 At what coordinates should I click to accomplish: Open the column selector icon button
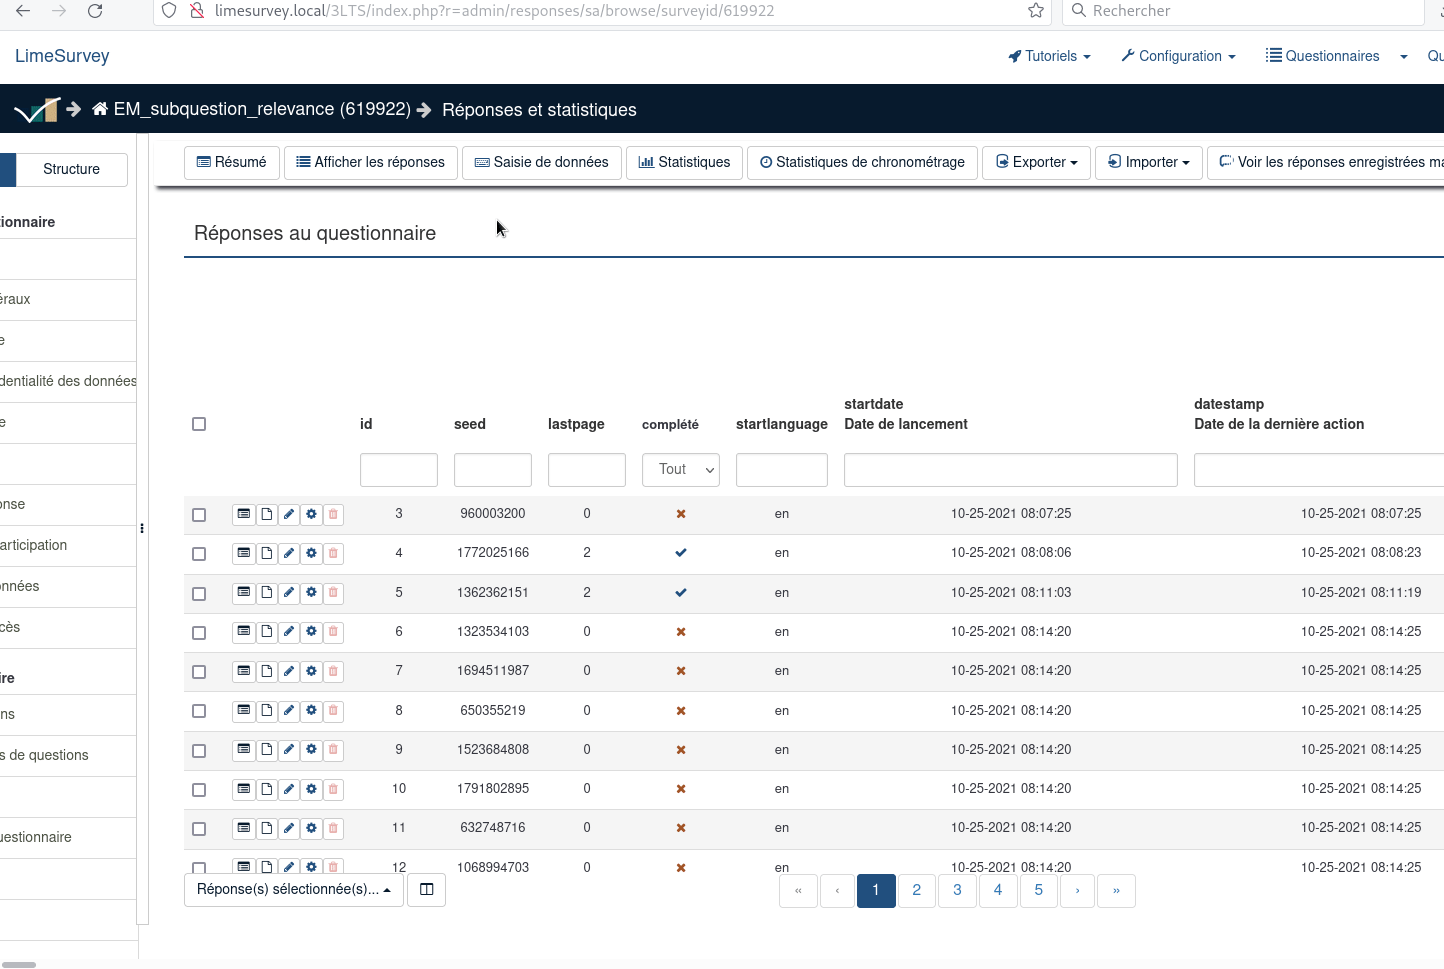click(x=426, y=890)
